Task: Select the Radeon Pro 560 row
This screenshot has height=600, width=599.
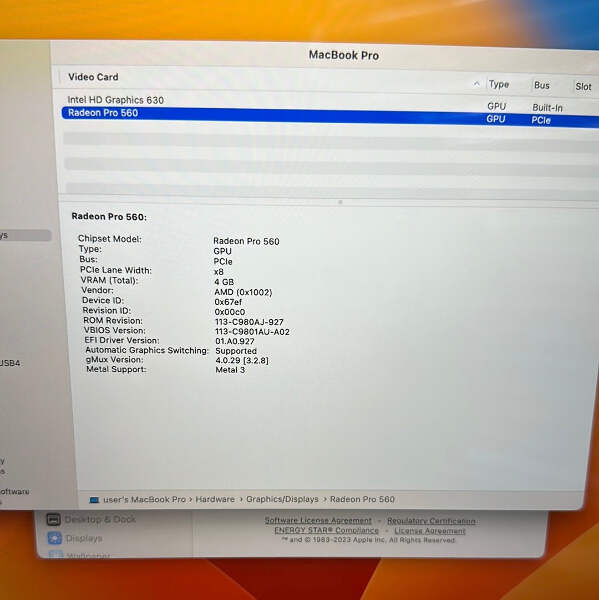Action: [330, 116]
